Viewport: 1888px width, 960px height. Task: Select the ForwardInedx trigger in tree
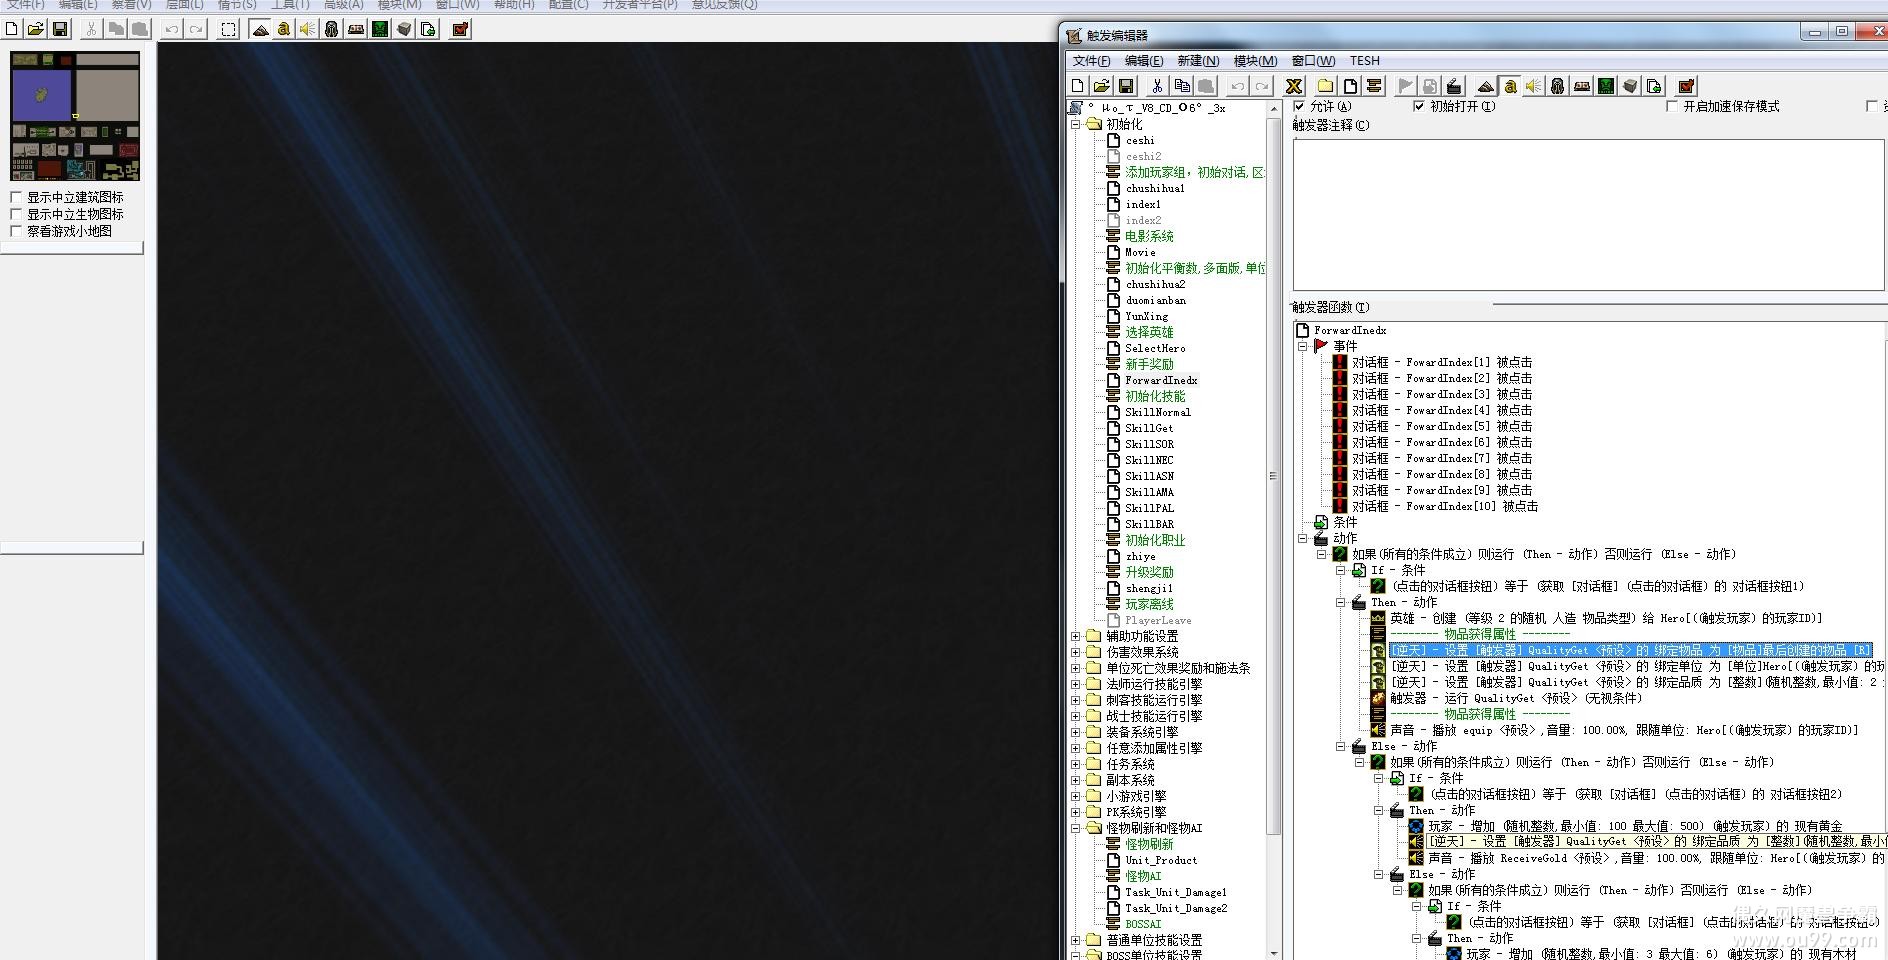point(1161,380)
